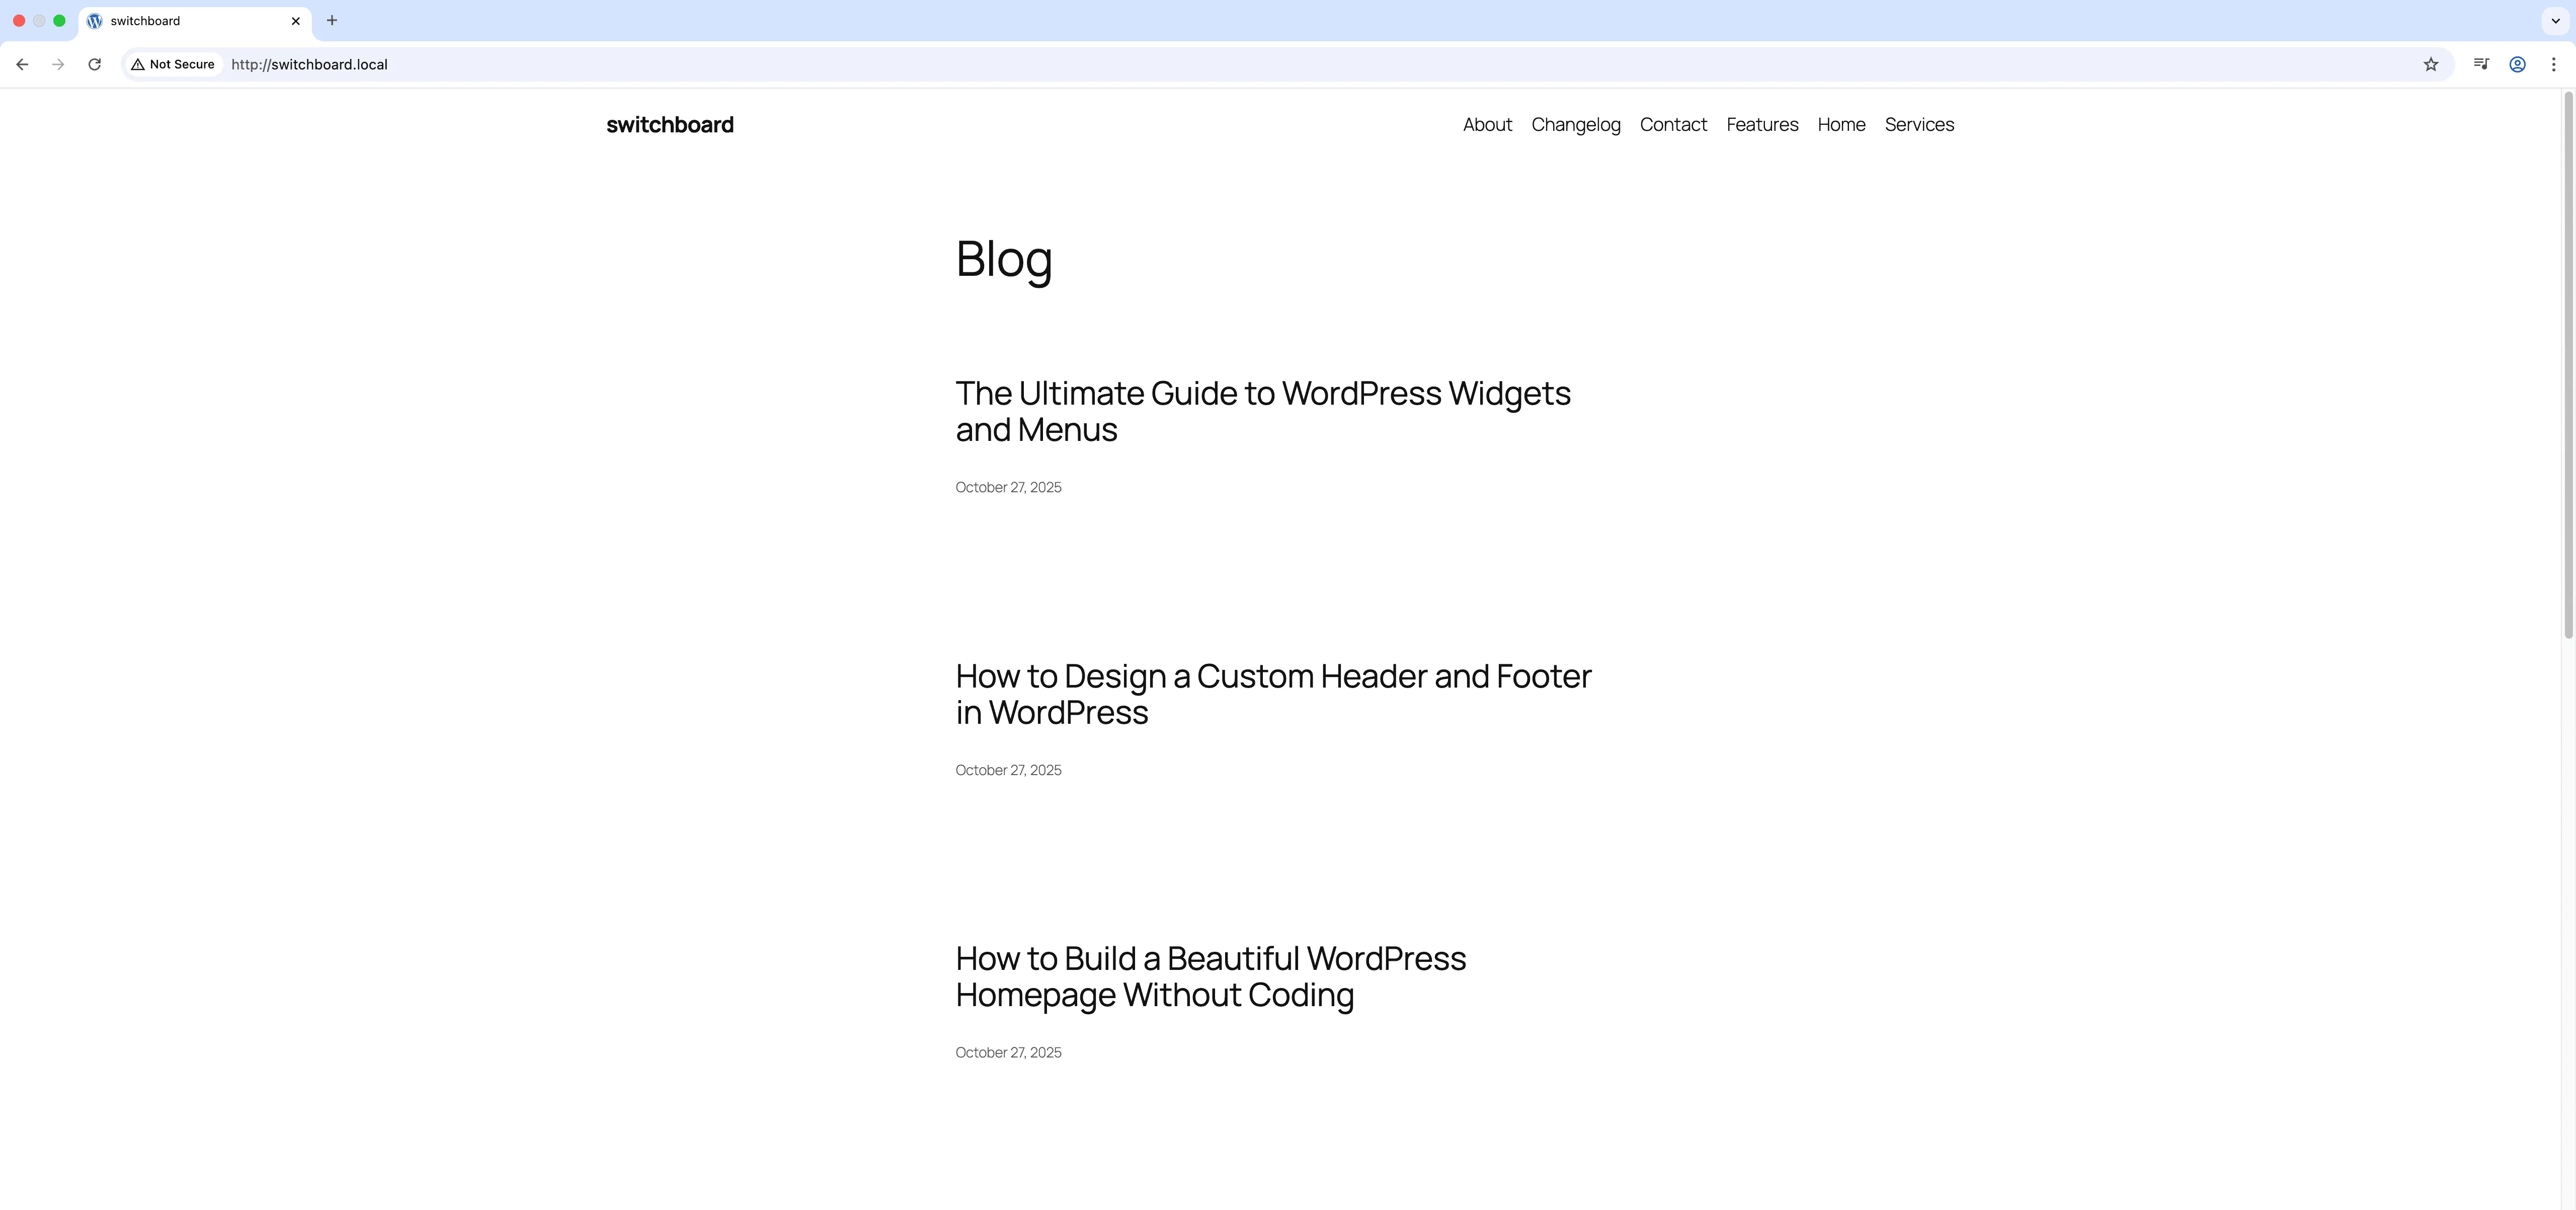Go to the Changelog page
The width and height of the screenshot is (2576, 1210).
pos(1575,125)
